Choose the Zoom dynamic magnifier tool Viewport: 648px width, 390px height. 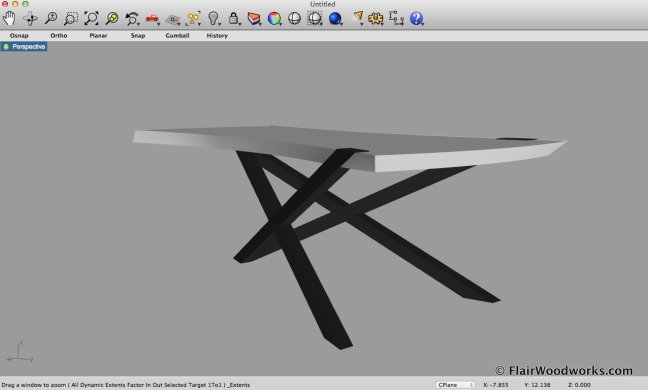pyautogui.click(x=51, y=18)
